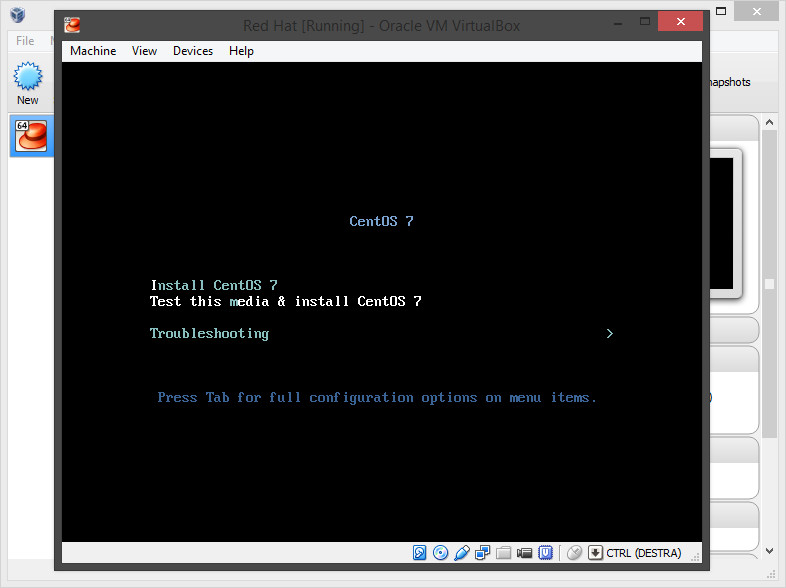
Task: Click the CPU virtualization status icon
Action: pyautogui.click(x=545, y=553)
